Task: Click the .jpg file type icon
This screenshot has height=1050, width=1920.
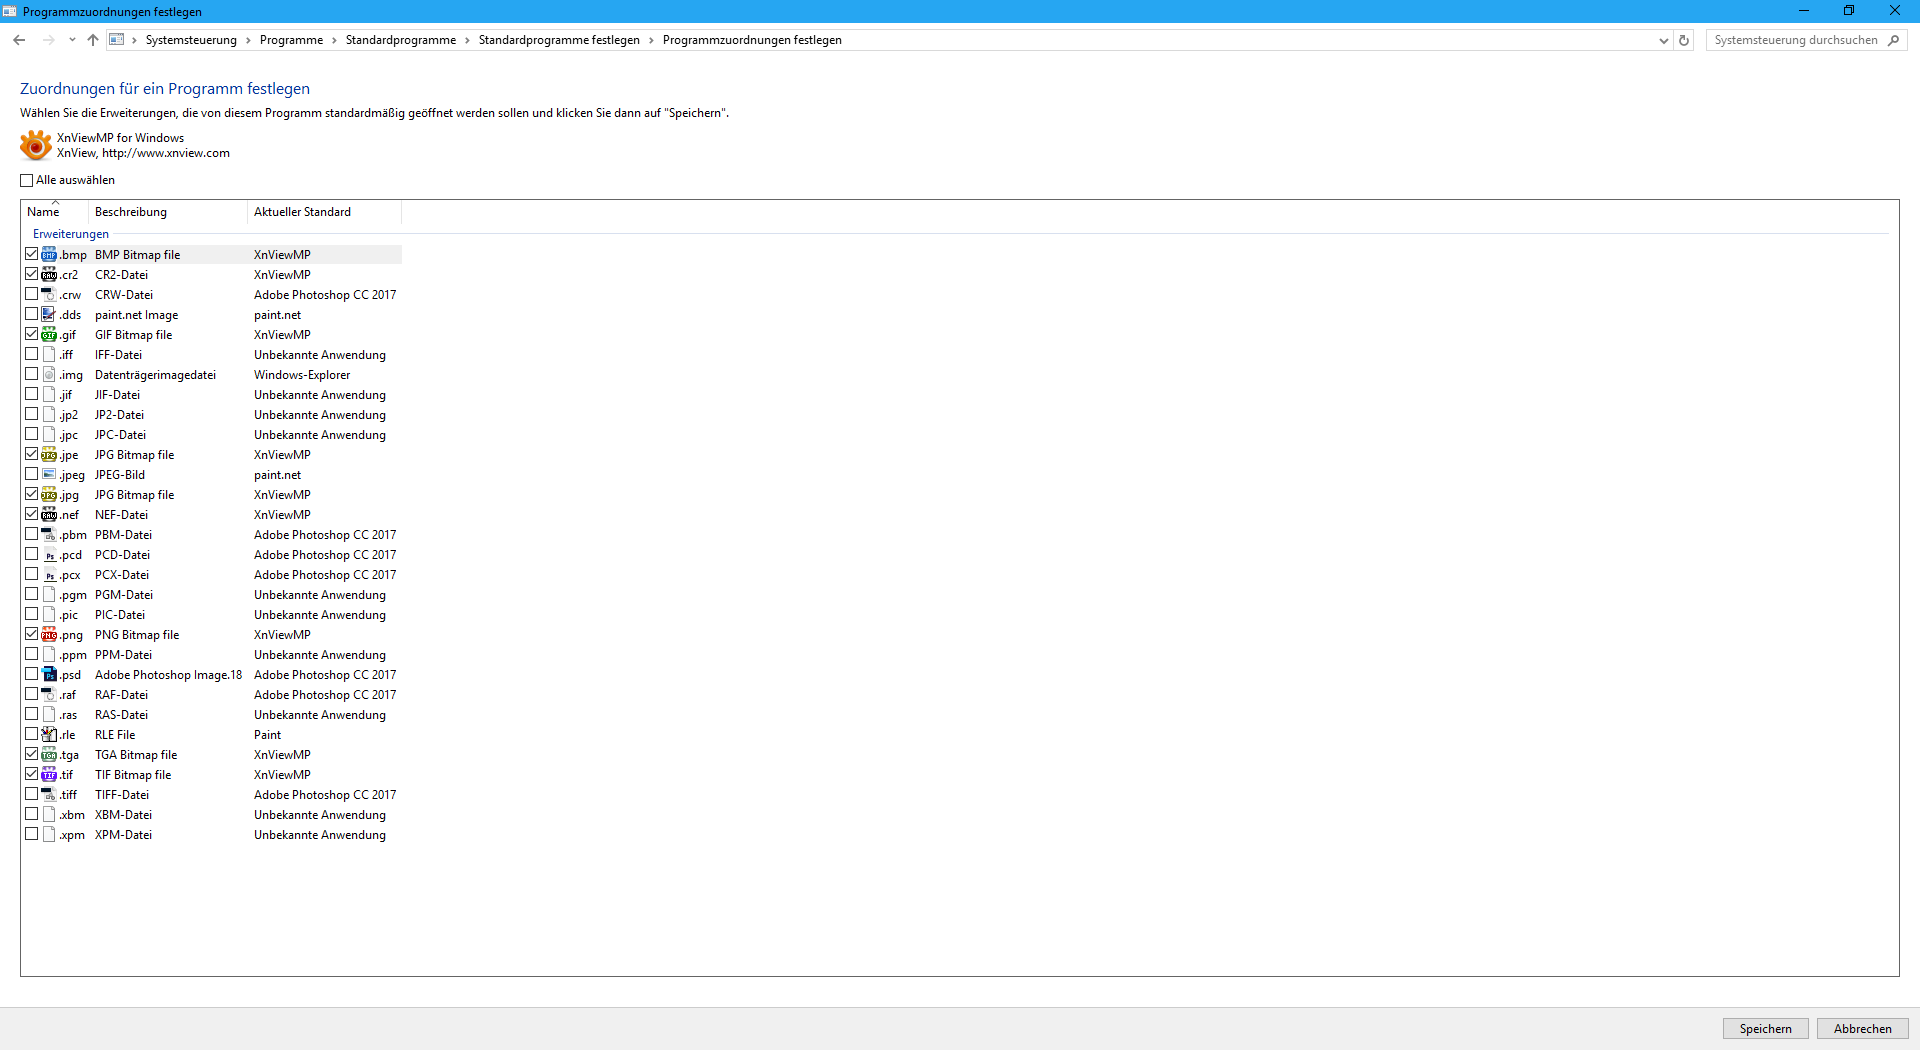Action: tap(49, 495)
